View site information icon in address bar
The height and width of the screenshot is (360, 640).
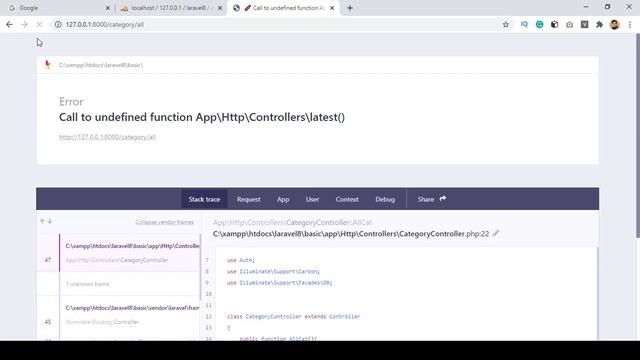[58, 24]
